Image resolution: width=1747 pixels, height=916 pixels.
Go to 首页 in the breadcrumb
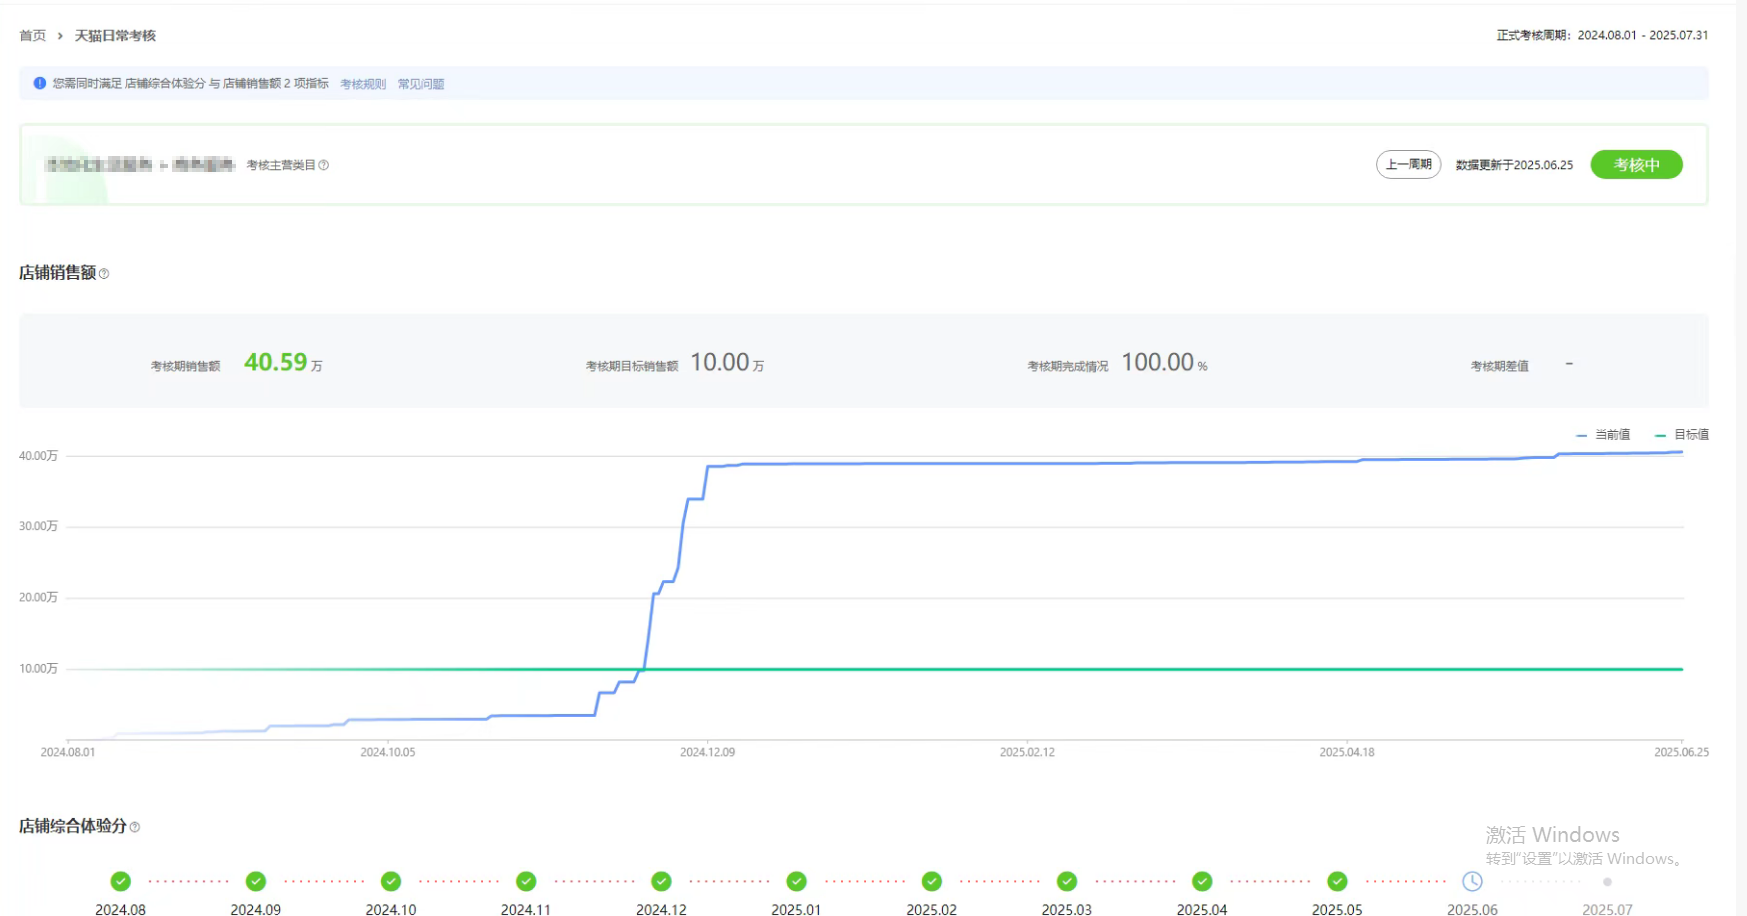coord(33,36)
